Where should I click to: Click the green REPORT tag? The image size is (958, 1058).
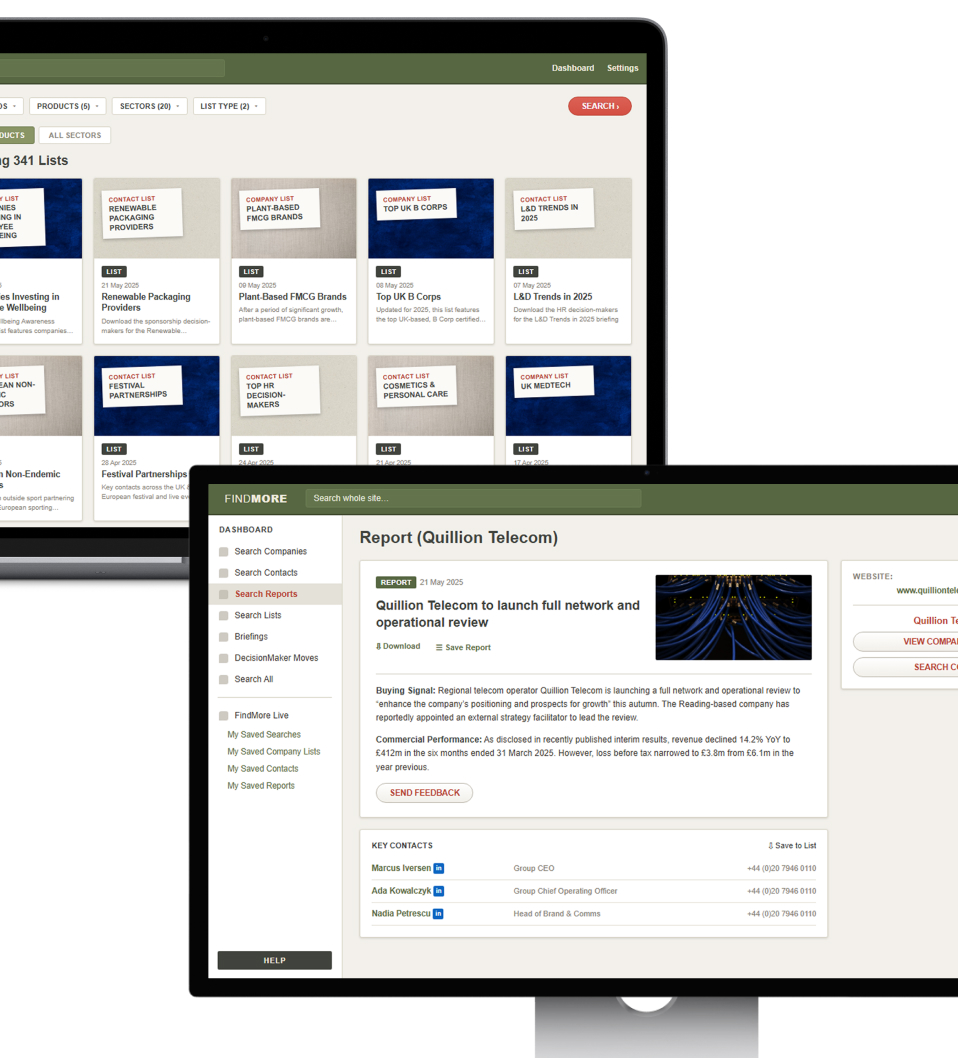tap(395, 582)
